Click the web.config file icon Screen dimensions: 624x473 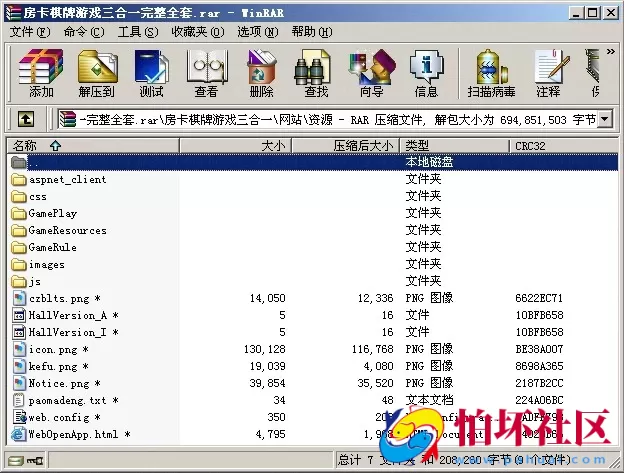[x=19, y=417]
